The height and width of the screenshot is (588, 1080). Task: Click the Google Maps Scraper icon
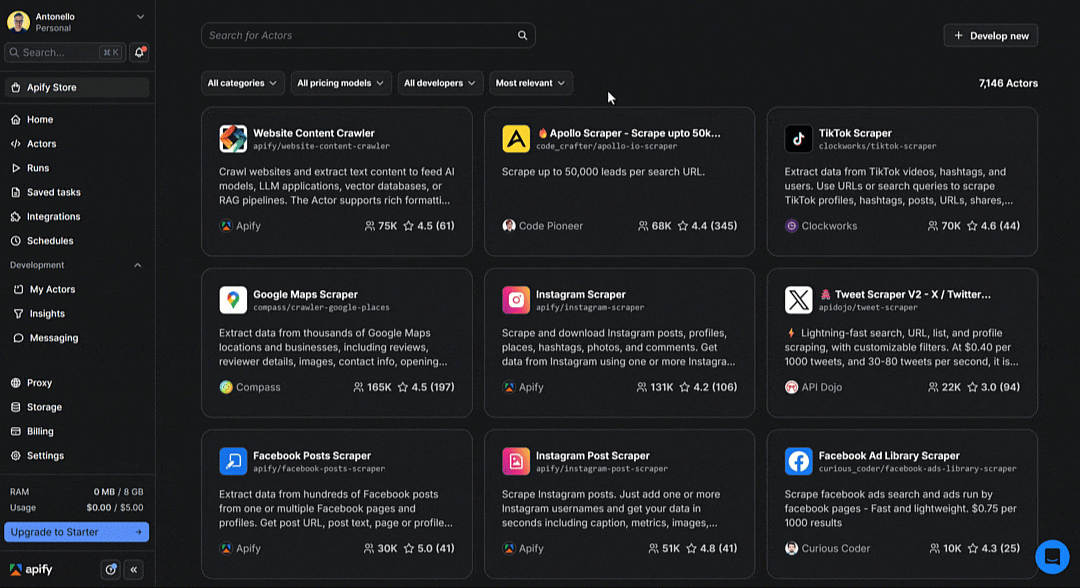[x=233, y=300]
